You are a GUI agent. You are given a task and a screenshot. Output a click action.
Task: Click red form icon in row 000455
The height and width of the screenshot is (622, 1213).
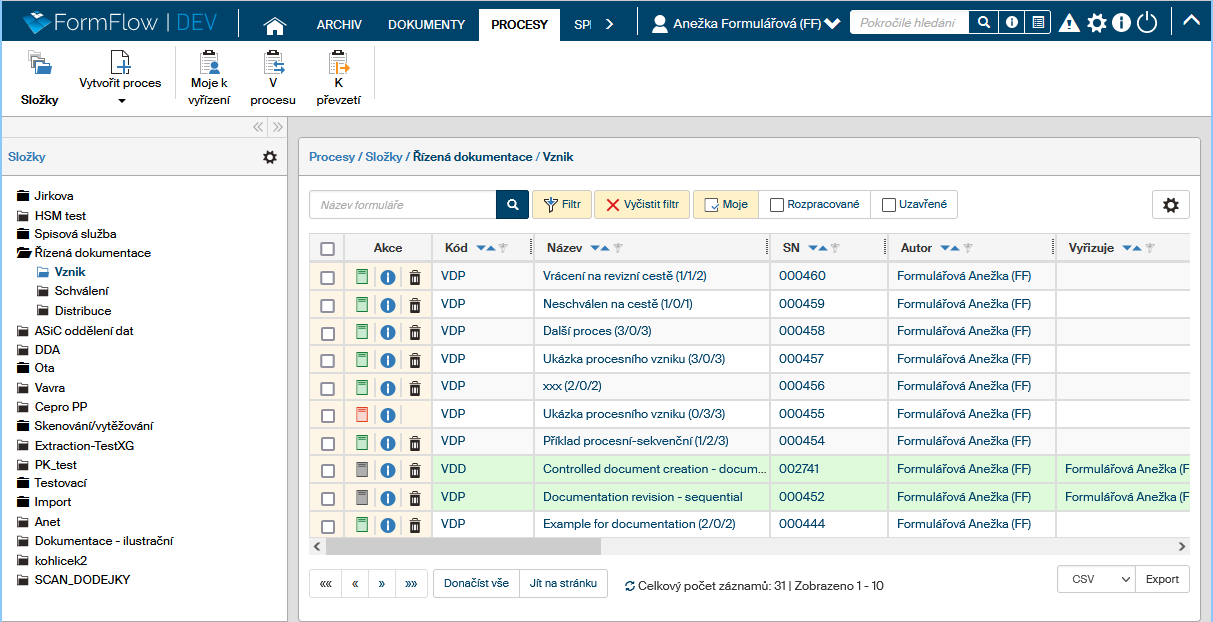362,415
